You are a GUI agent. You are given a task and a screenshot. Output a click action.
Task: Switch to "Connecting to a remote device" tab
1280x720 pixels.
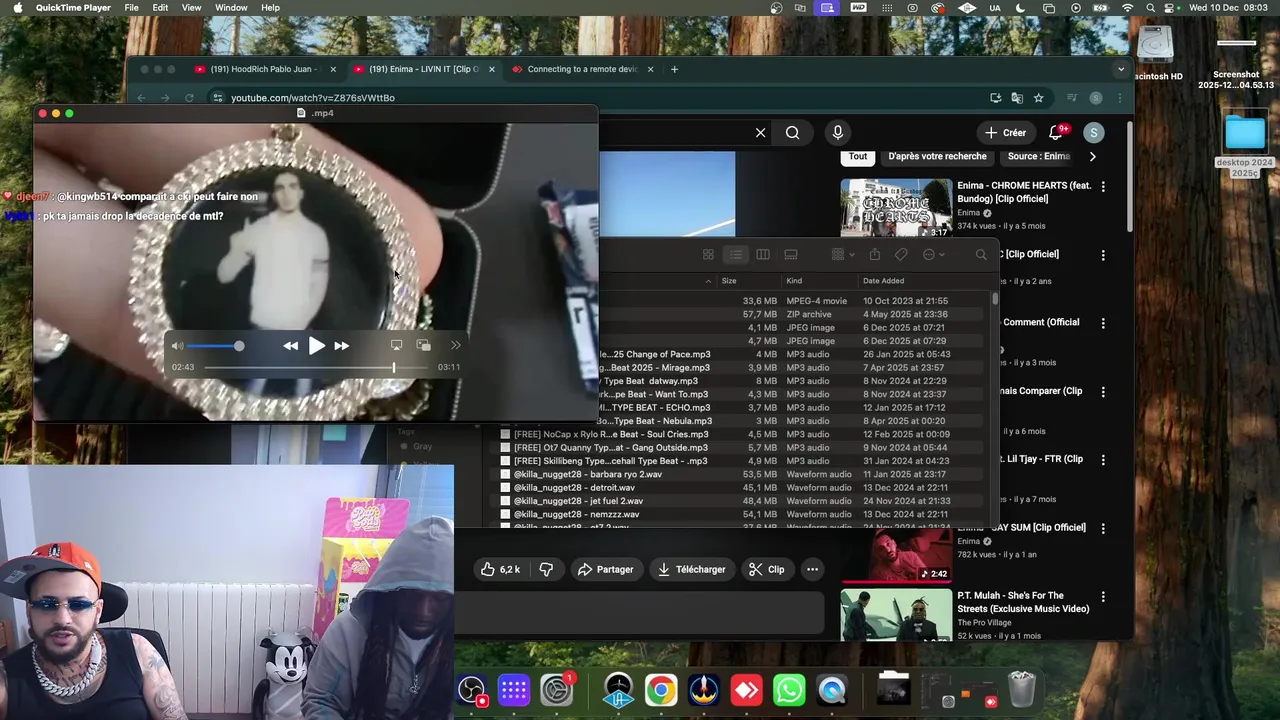(583, 69)
